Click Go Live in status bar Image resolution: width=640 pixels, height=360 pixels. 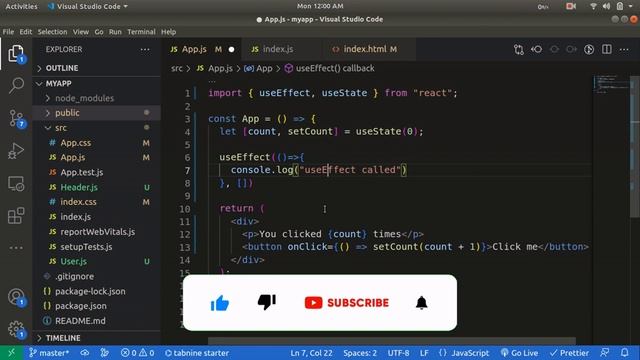coord(519,353)
